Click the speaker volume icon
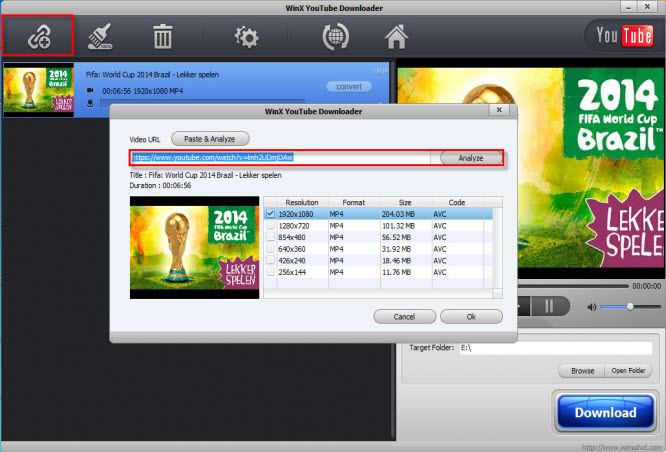The height and width of the screenshot is (452, 666). pyautogui.click(x=592, y=307)
